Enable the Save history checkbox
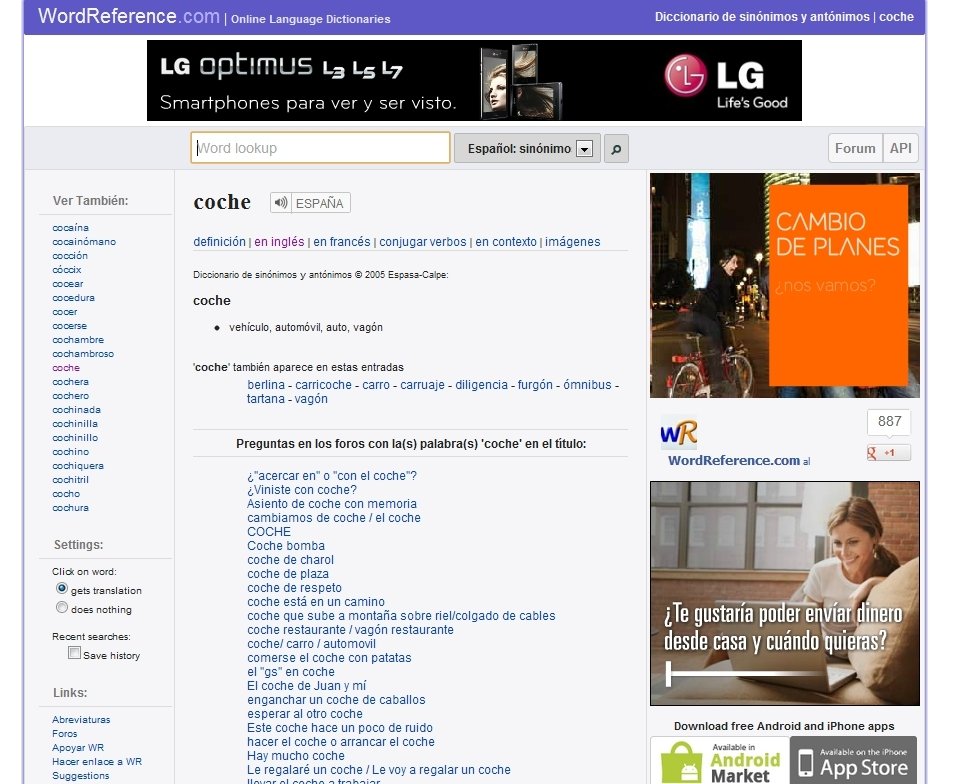The width and height of the screenshot is (963, 784). pyautogui.click(x=74, y=653)
